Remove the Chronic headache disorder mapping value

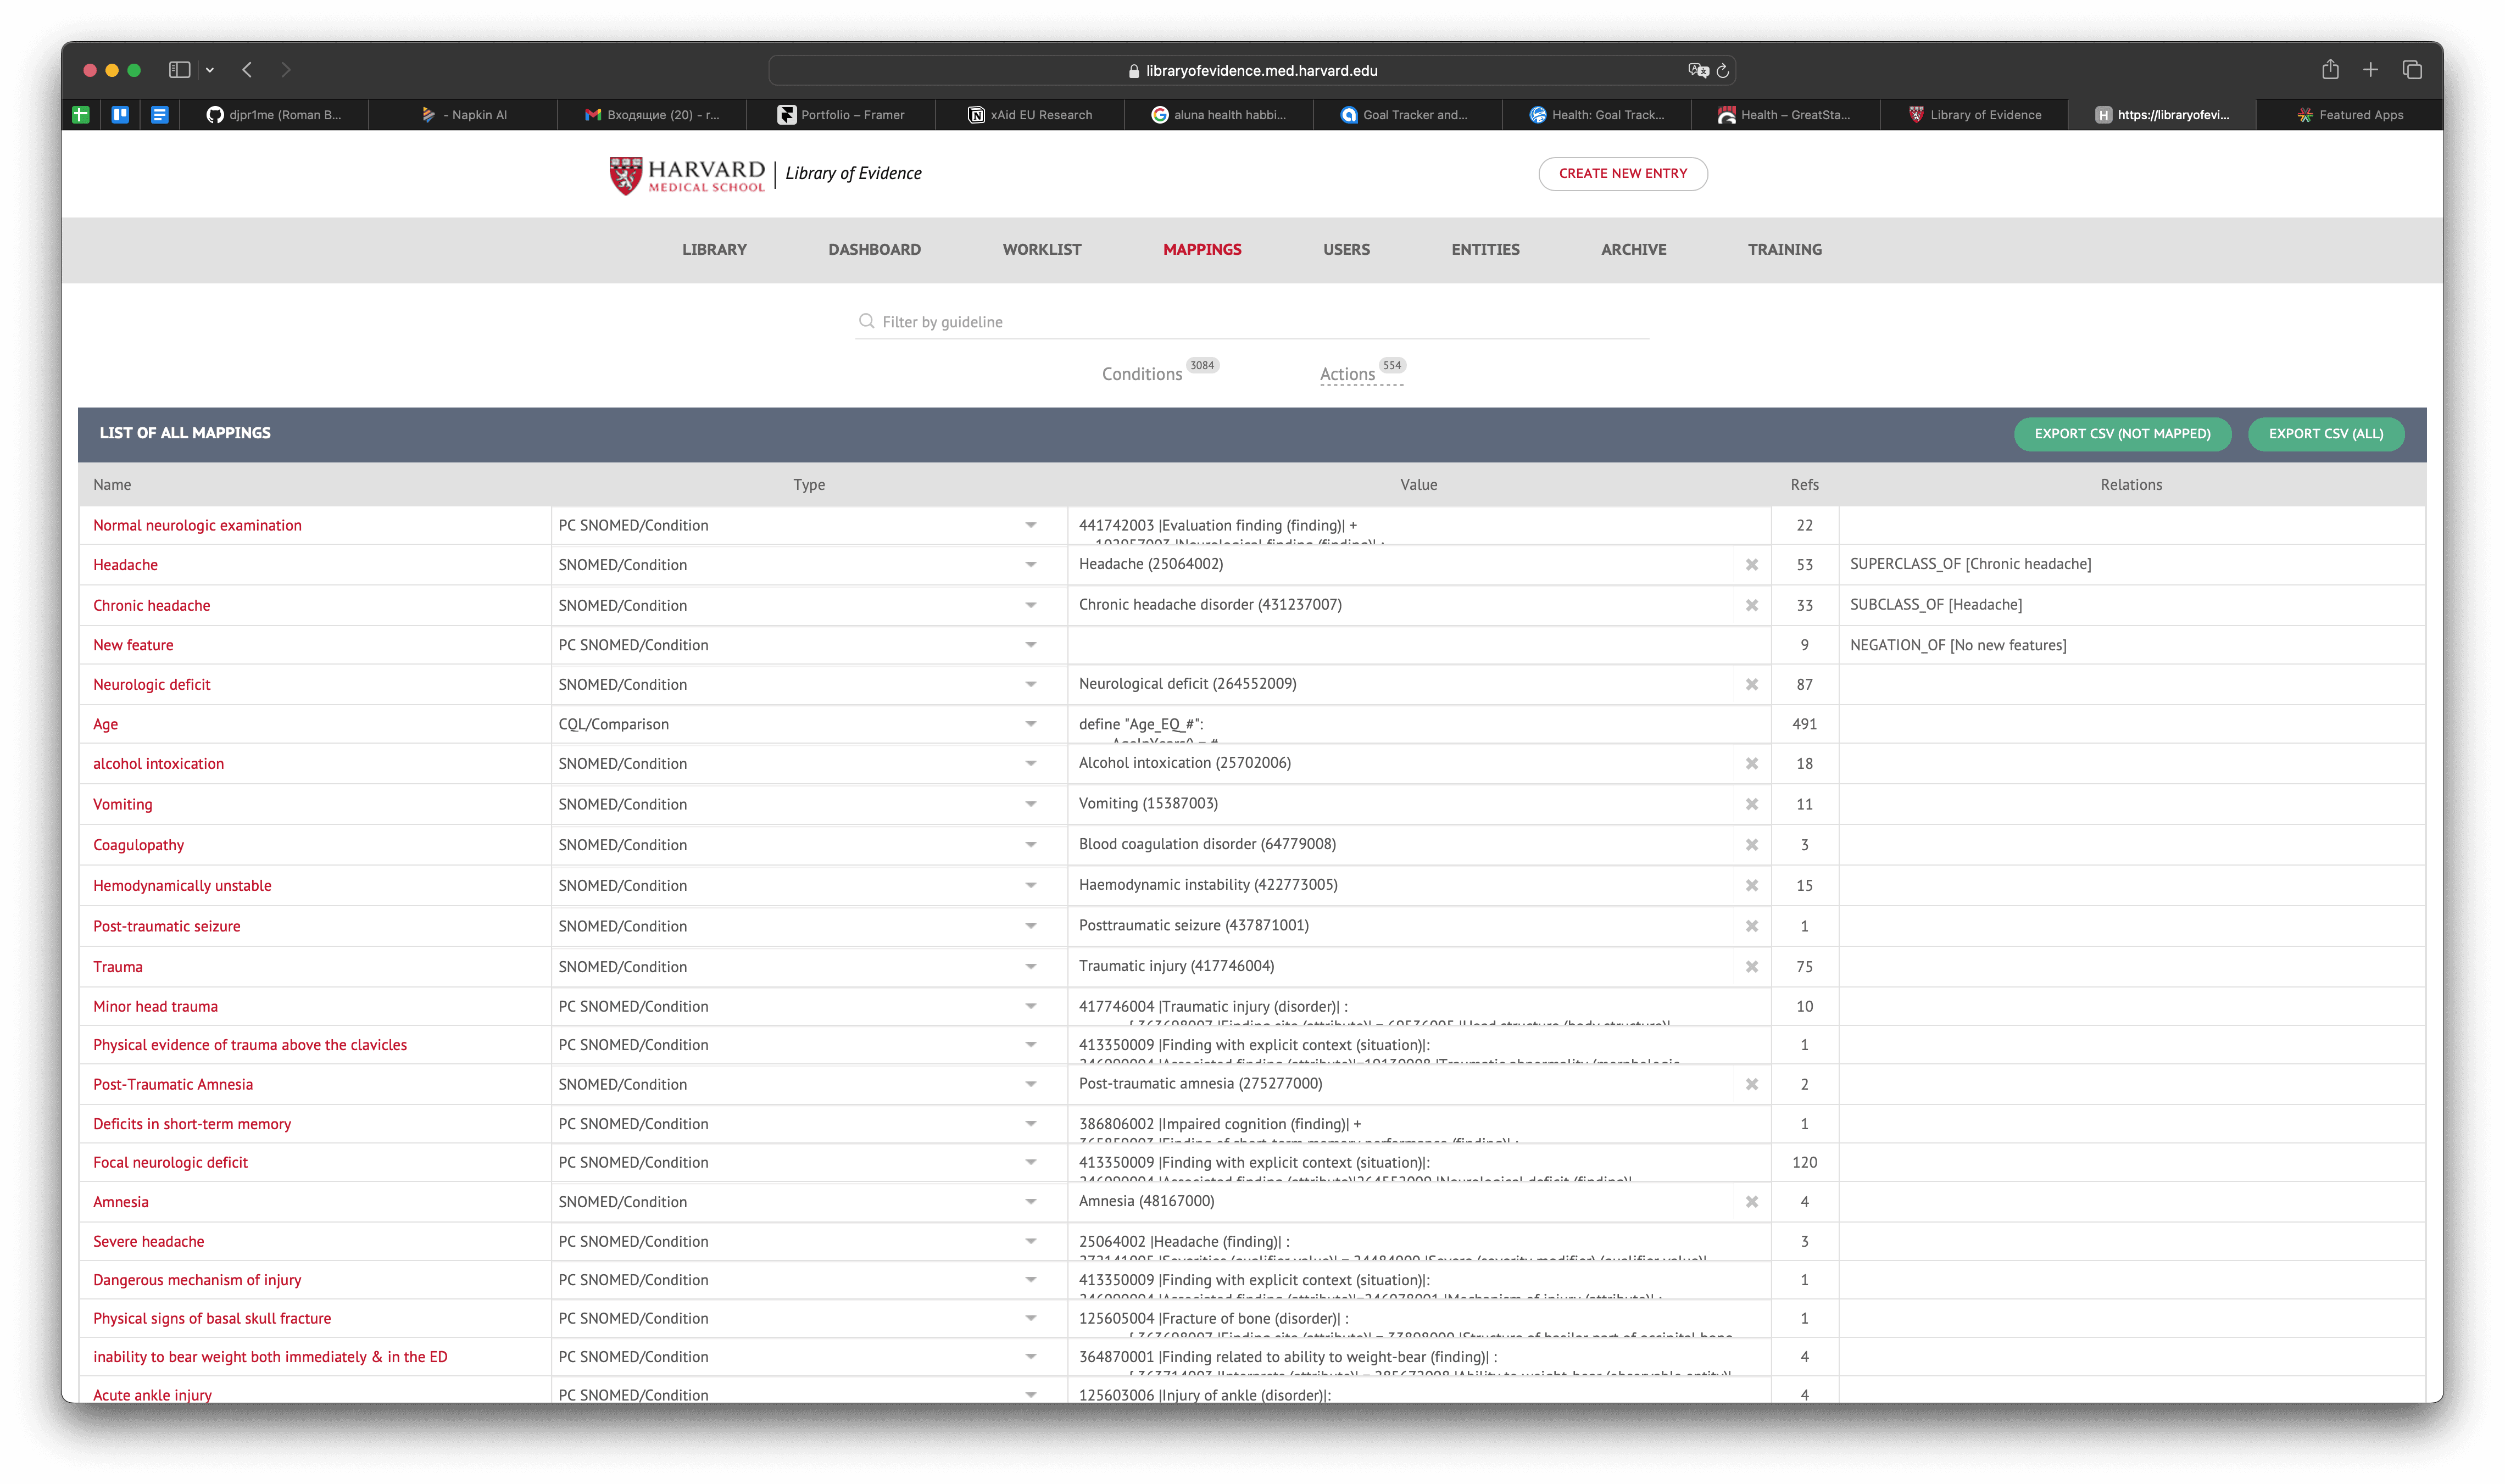1751,605
